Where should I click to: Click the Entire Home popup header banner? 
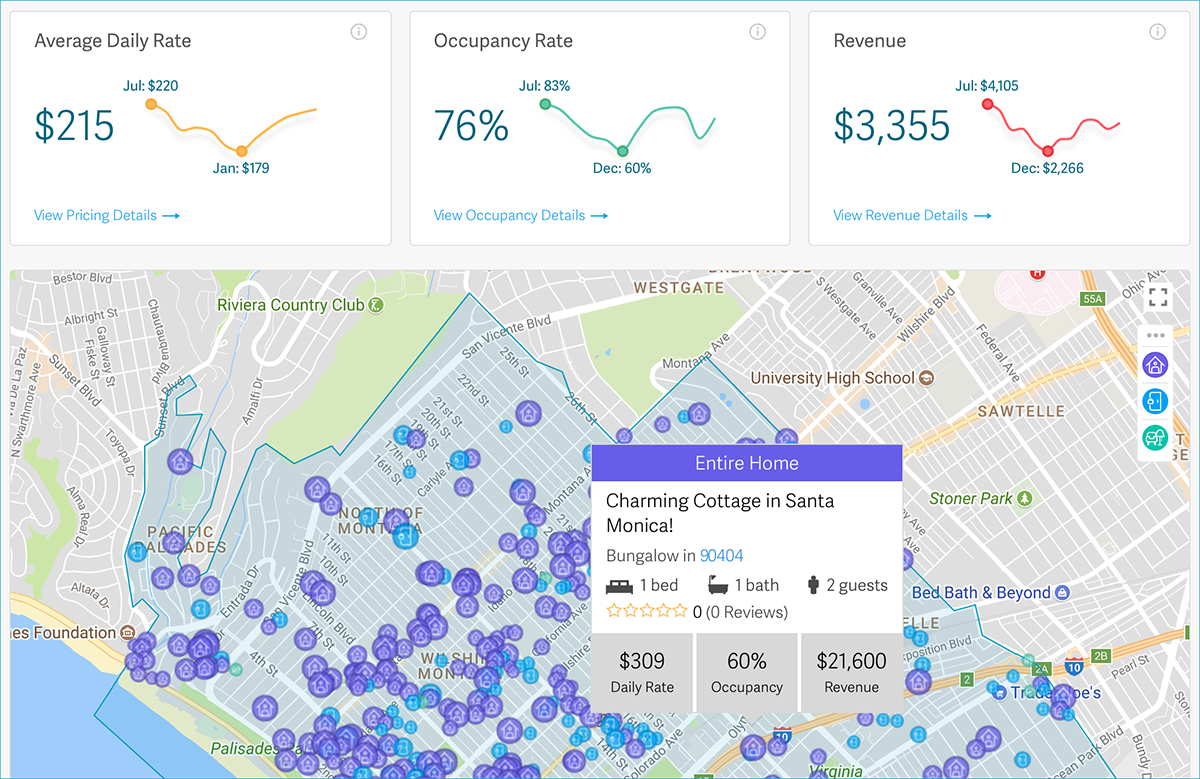pos(747,462)
